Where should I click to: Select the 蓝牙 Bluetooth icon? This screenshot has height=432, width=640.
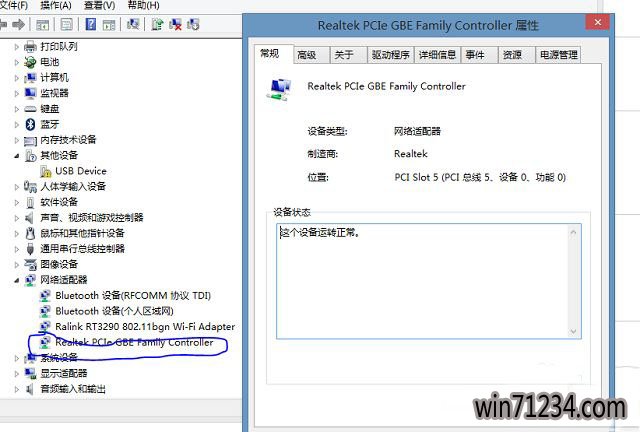(x=30, y=124)
